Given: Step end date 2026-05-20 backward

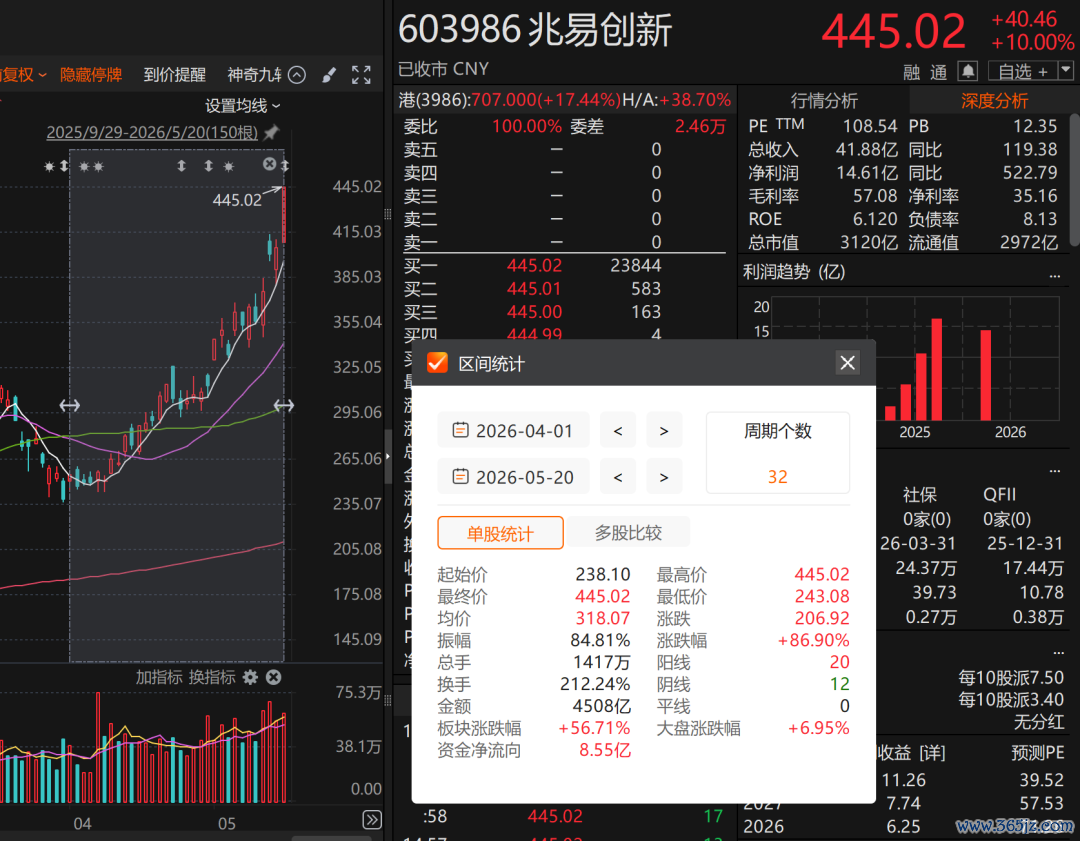Looking at the screenshot, I should 618,477.
